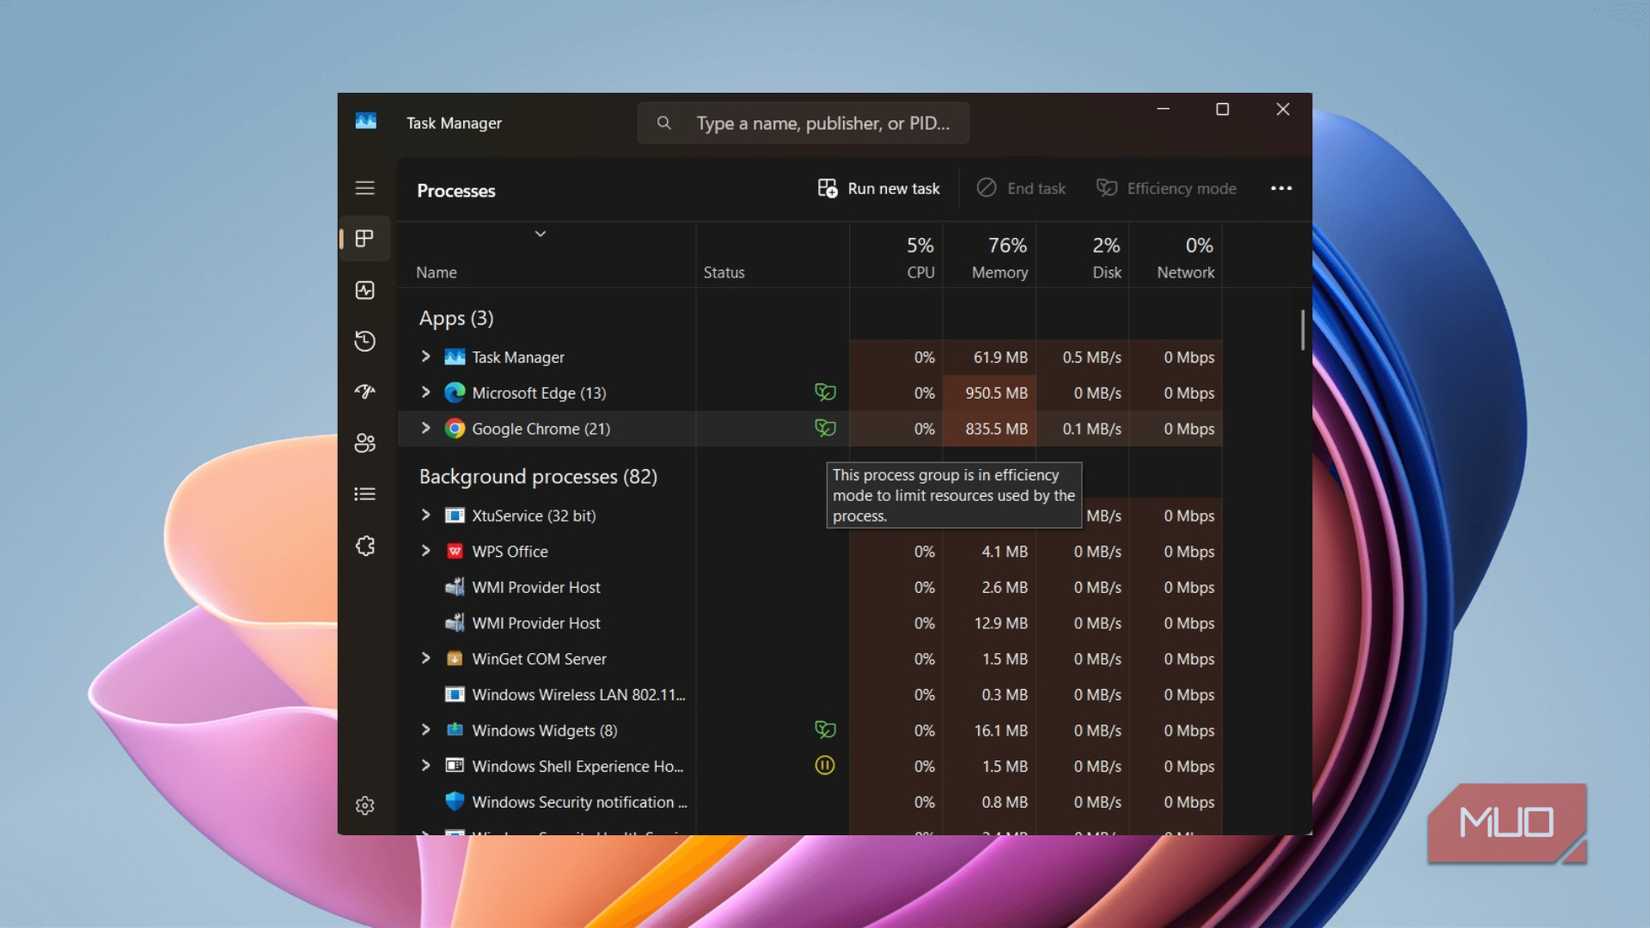Open the Task Manager navigation hamburger menu

(x=365, y=188)
